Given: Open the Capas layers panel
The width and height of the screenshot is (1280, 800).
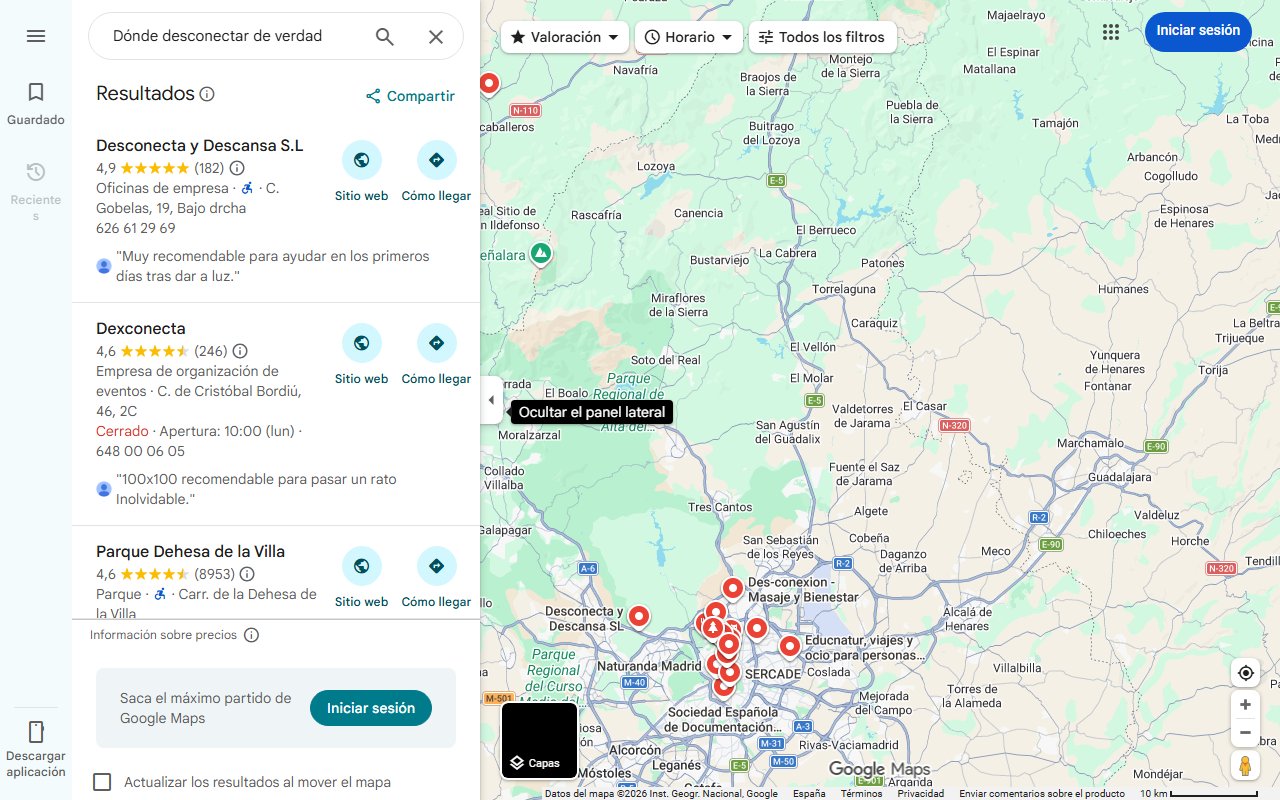Looking at the screenshot, I should point(539,740).
